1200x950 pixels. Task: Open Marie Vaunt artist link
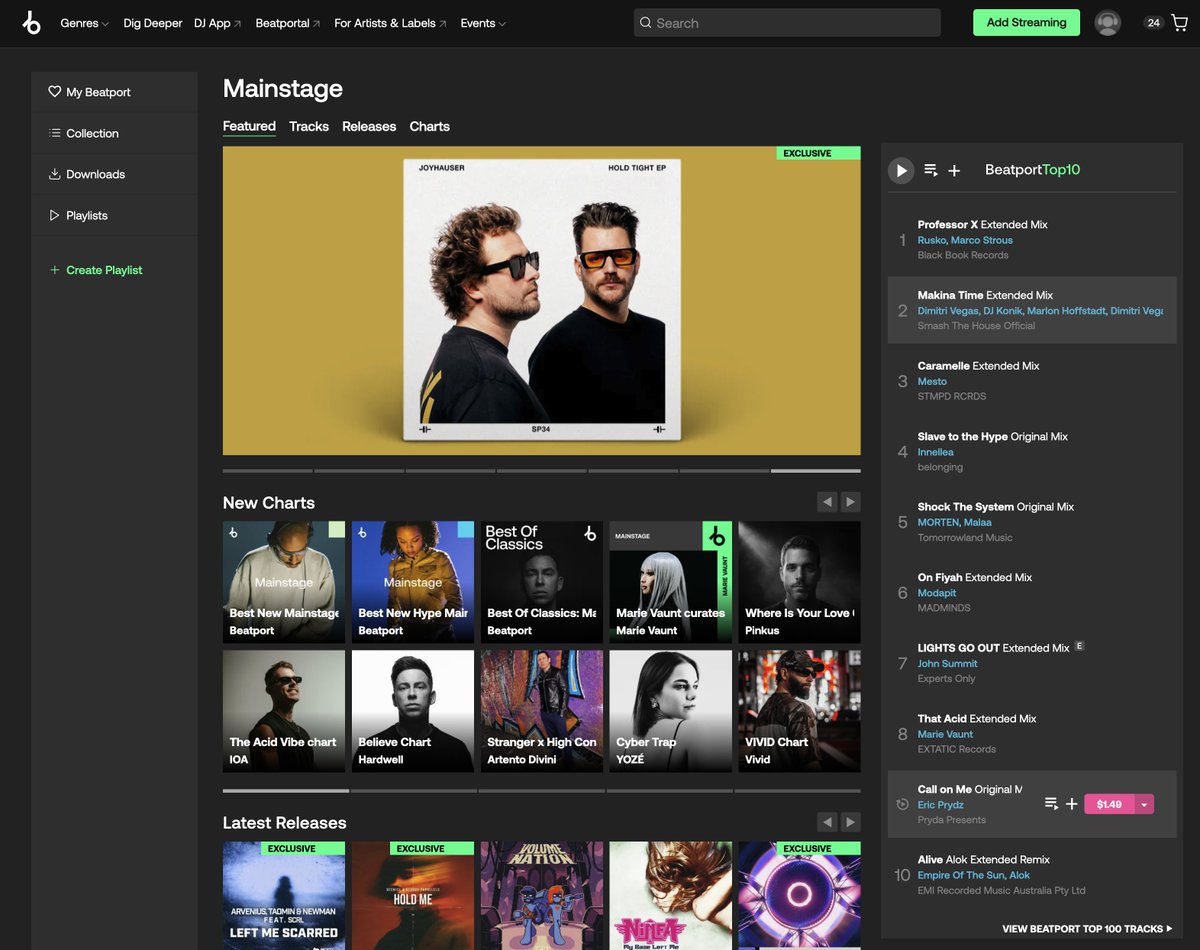point(945,734)
